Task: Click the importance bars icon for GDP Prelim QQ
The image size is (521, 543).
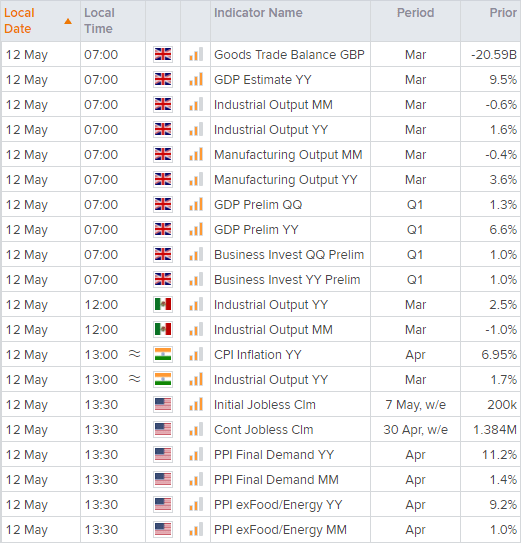Action: point(196,204)
